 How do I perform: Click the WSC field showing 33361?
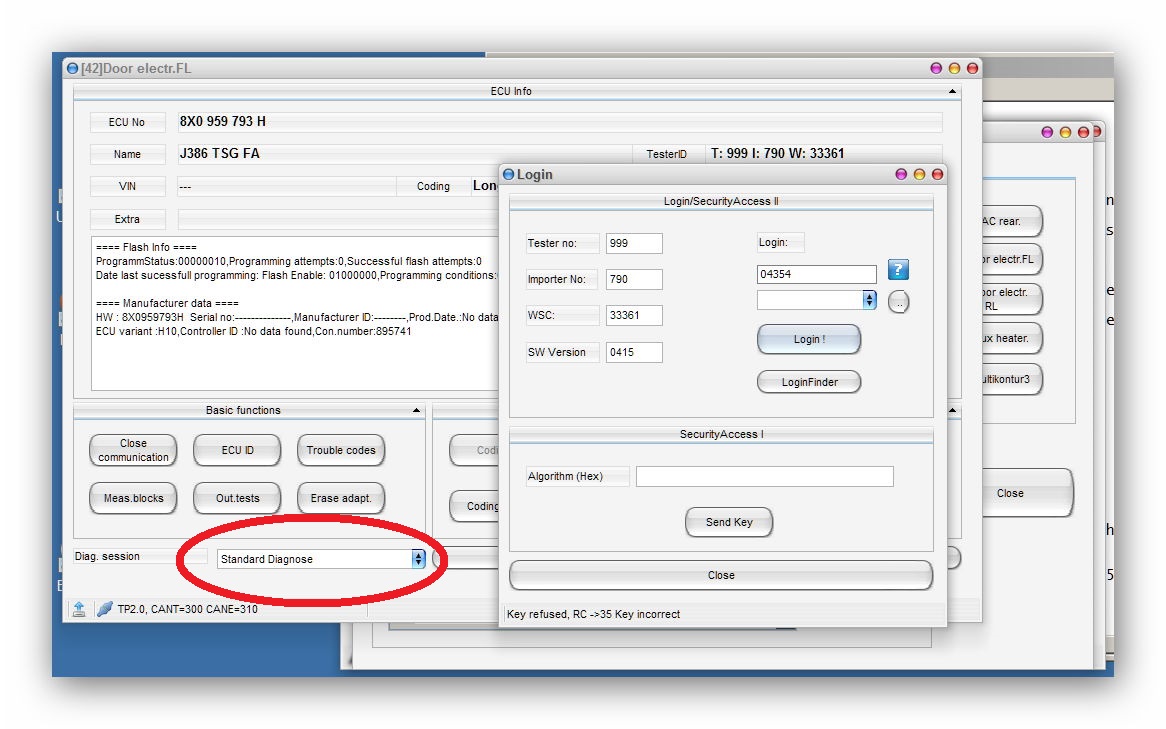[x=634, y=315]
